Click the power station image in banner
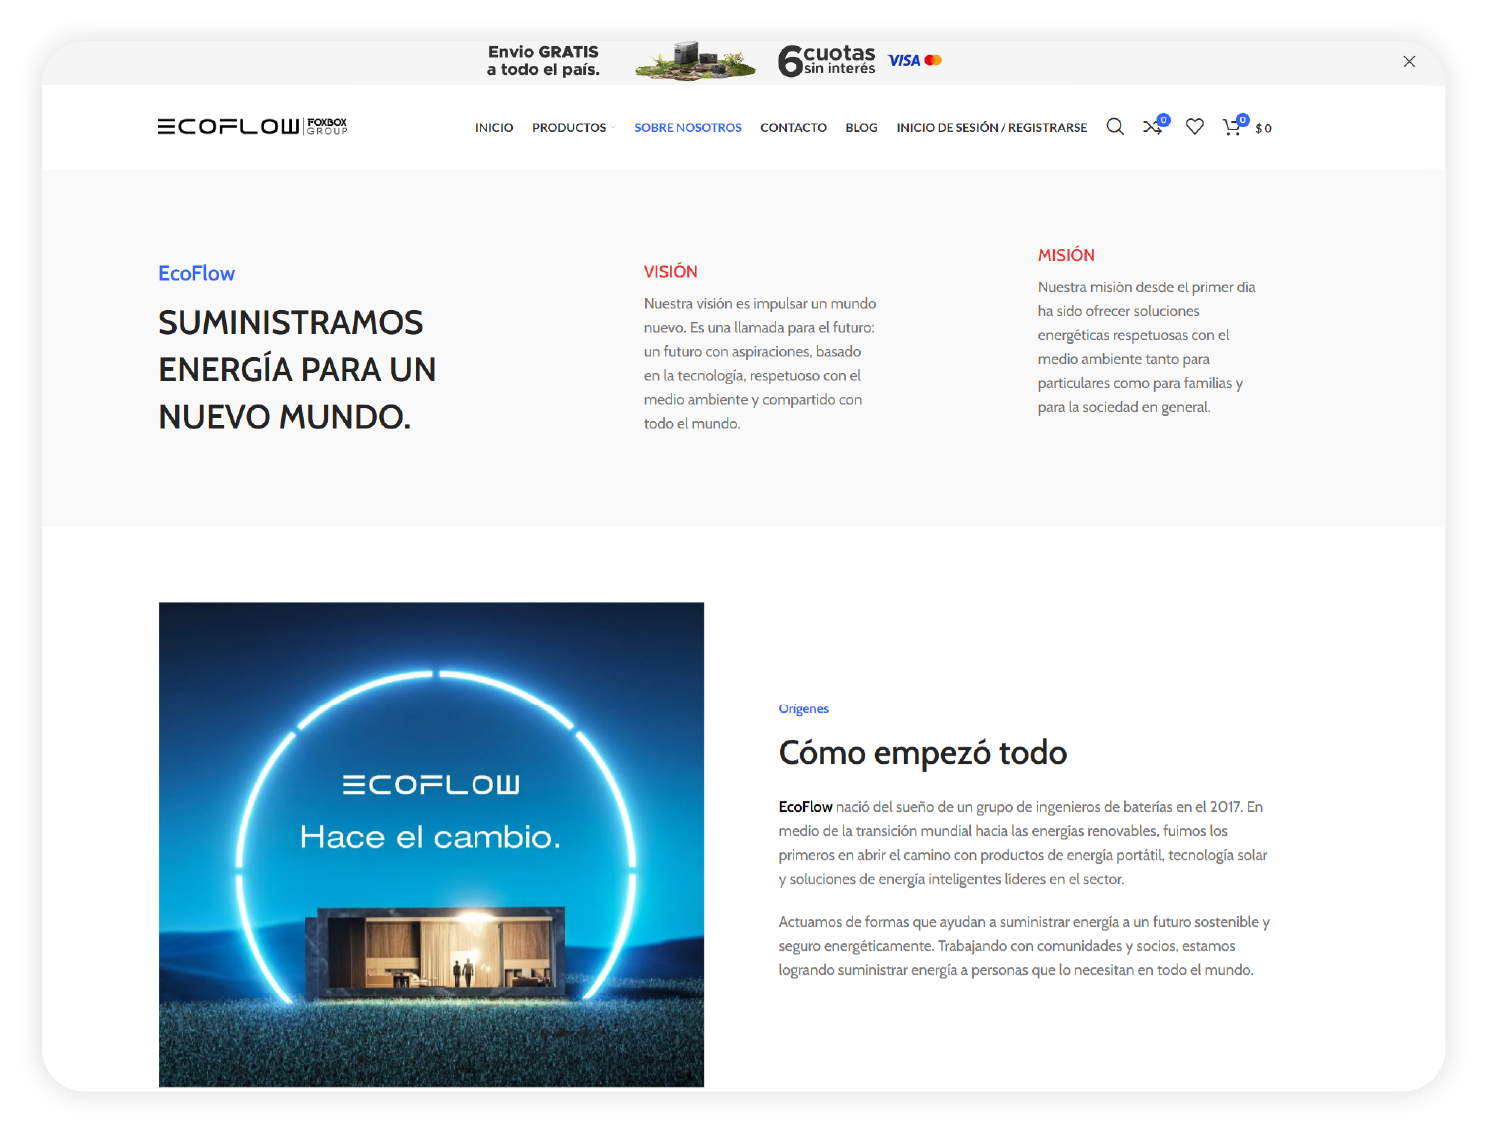1488x1134 pixels. pyautogui.click(x=695, y=62)
